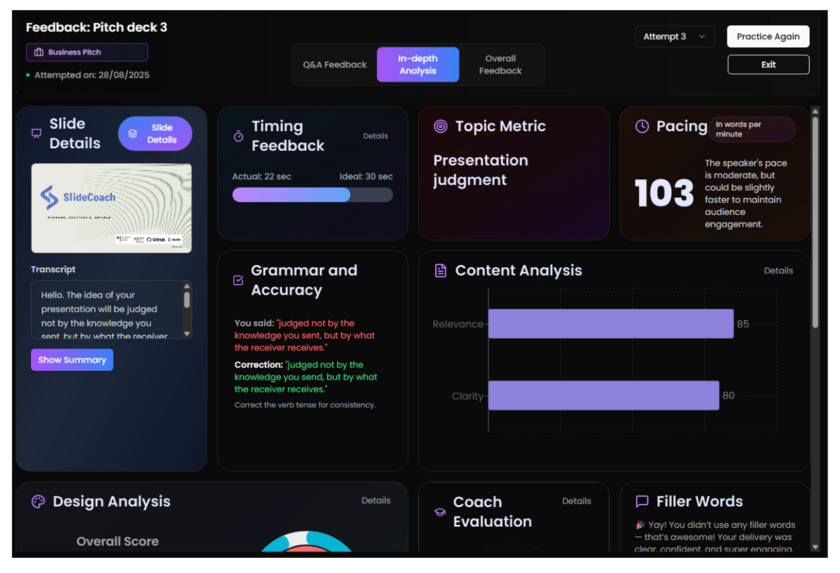Click the speech bubble icon beside Filler Words
The width and height of the screenshot is (840, 573).
tap(642, 502)
